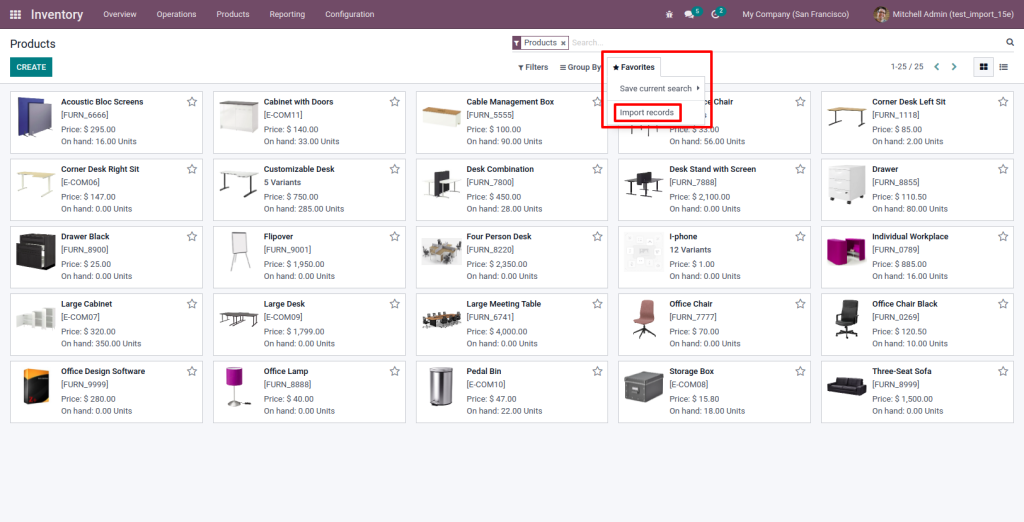
Task: Open the debug bug icon
Action: (669, 14)
